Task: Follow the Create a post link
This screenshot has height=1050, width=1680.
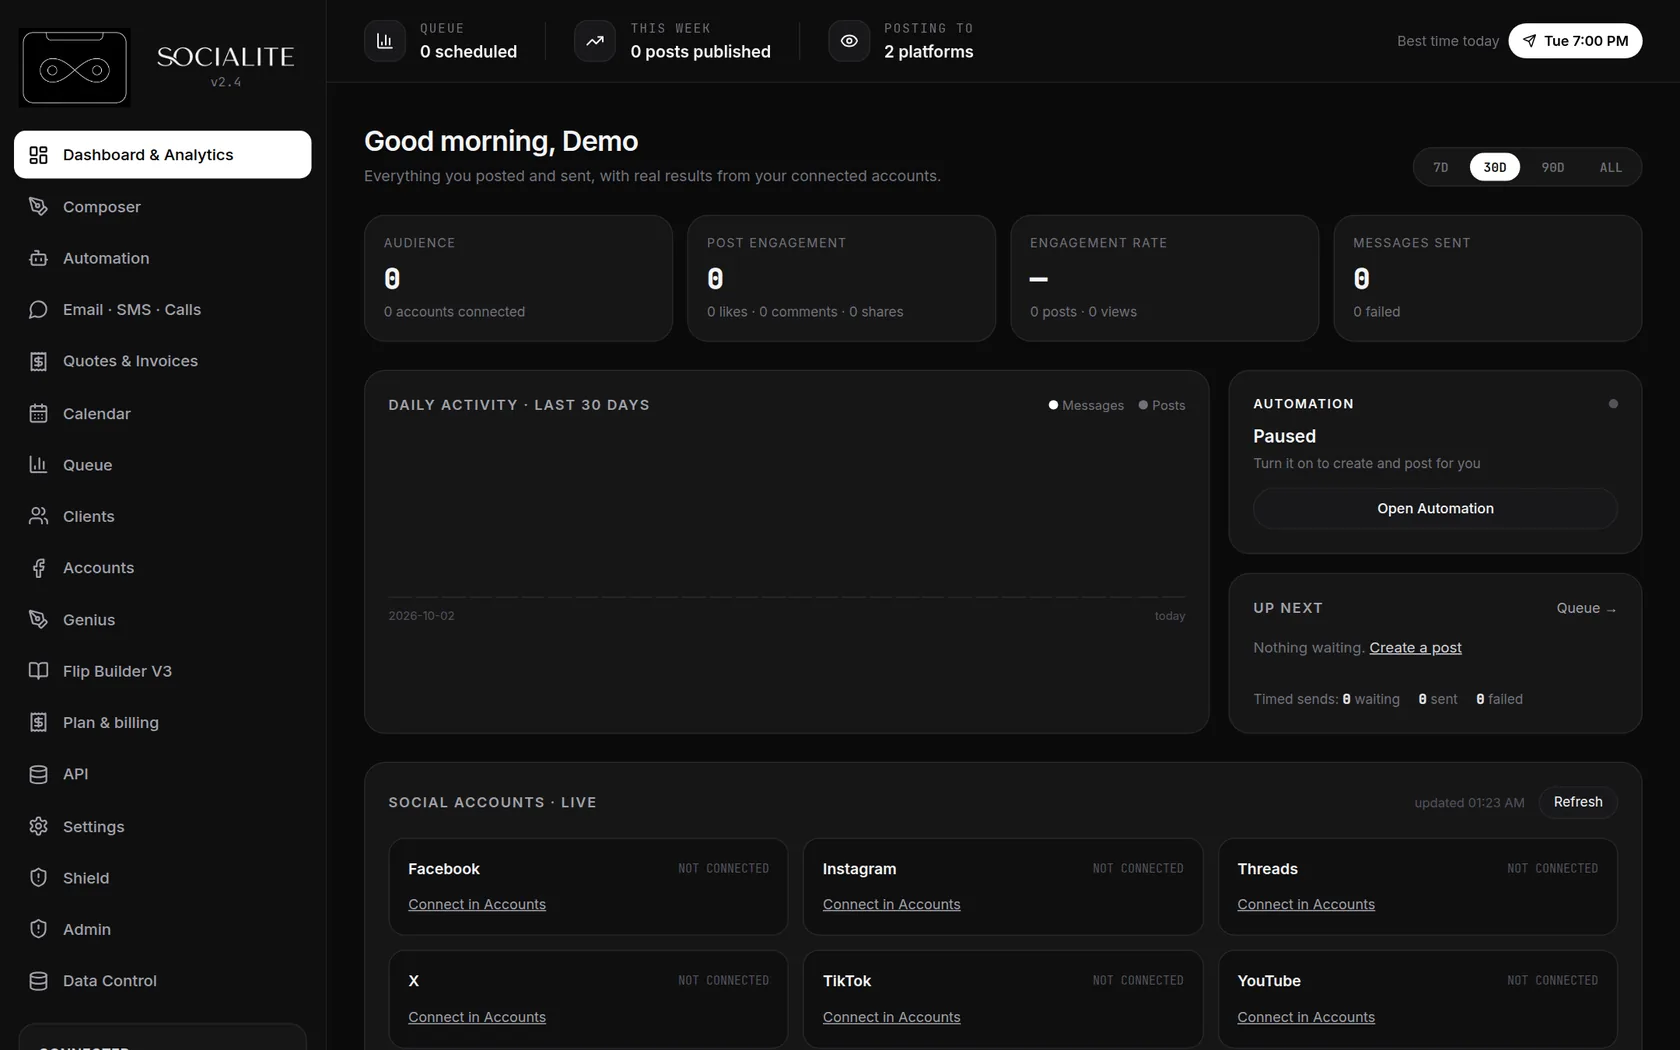Action: (x=1415, y=648)
